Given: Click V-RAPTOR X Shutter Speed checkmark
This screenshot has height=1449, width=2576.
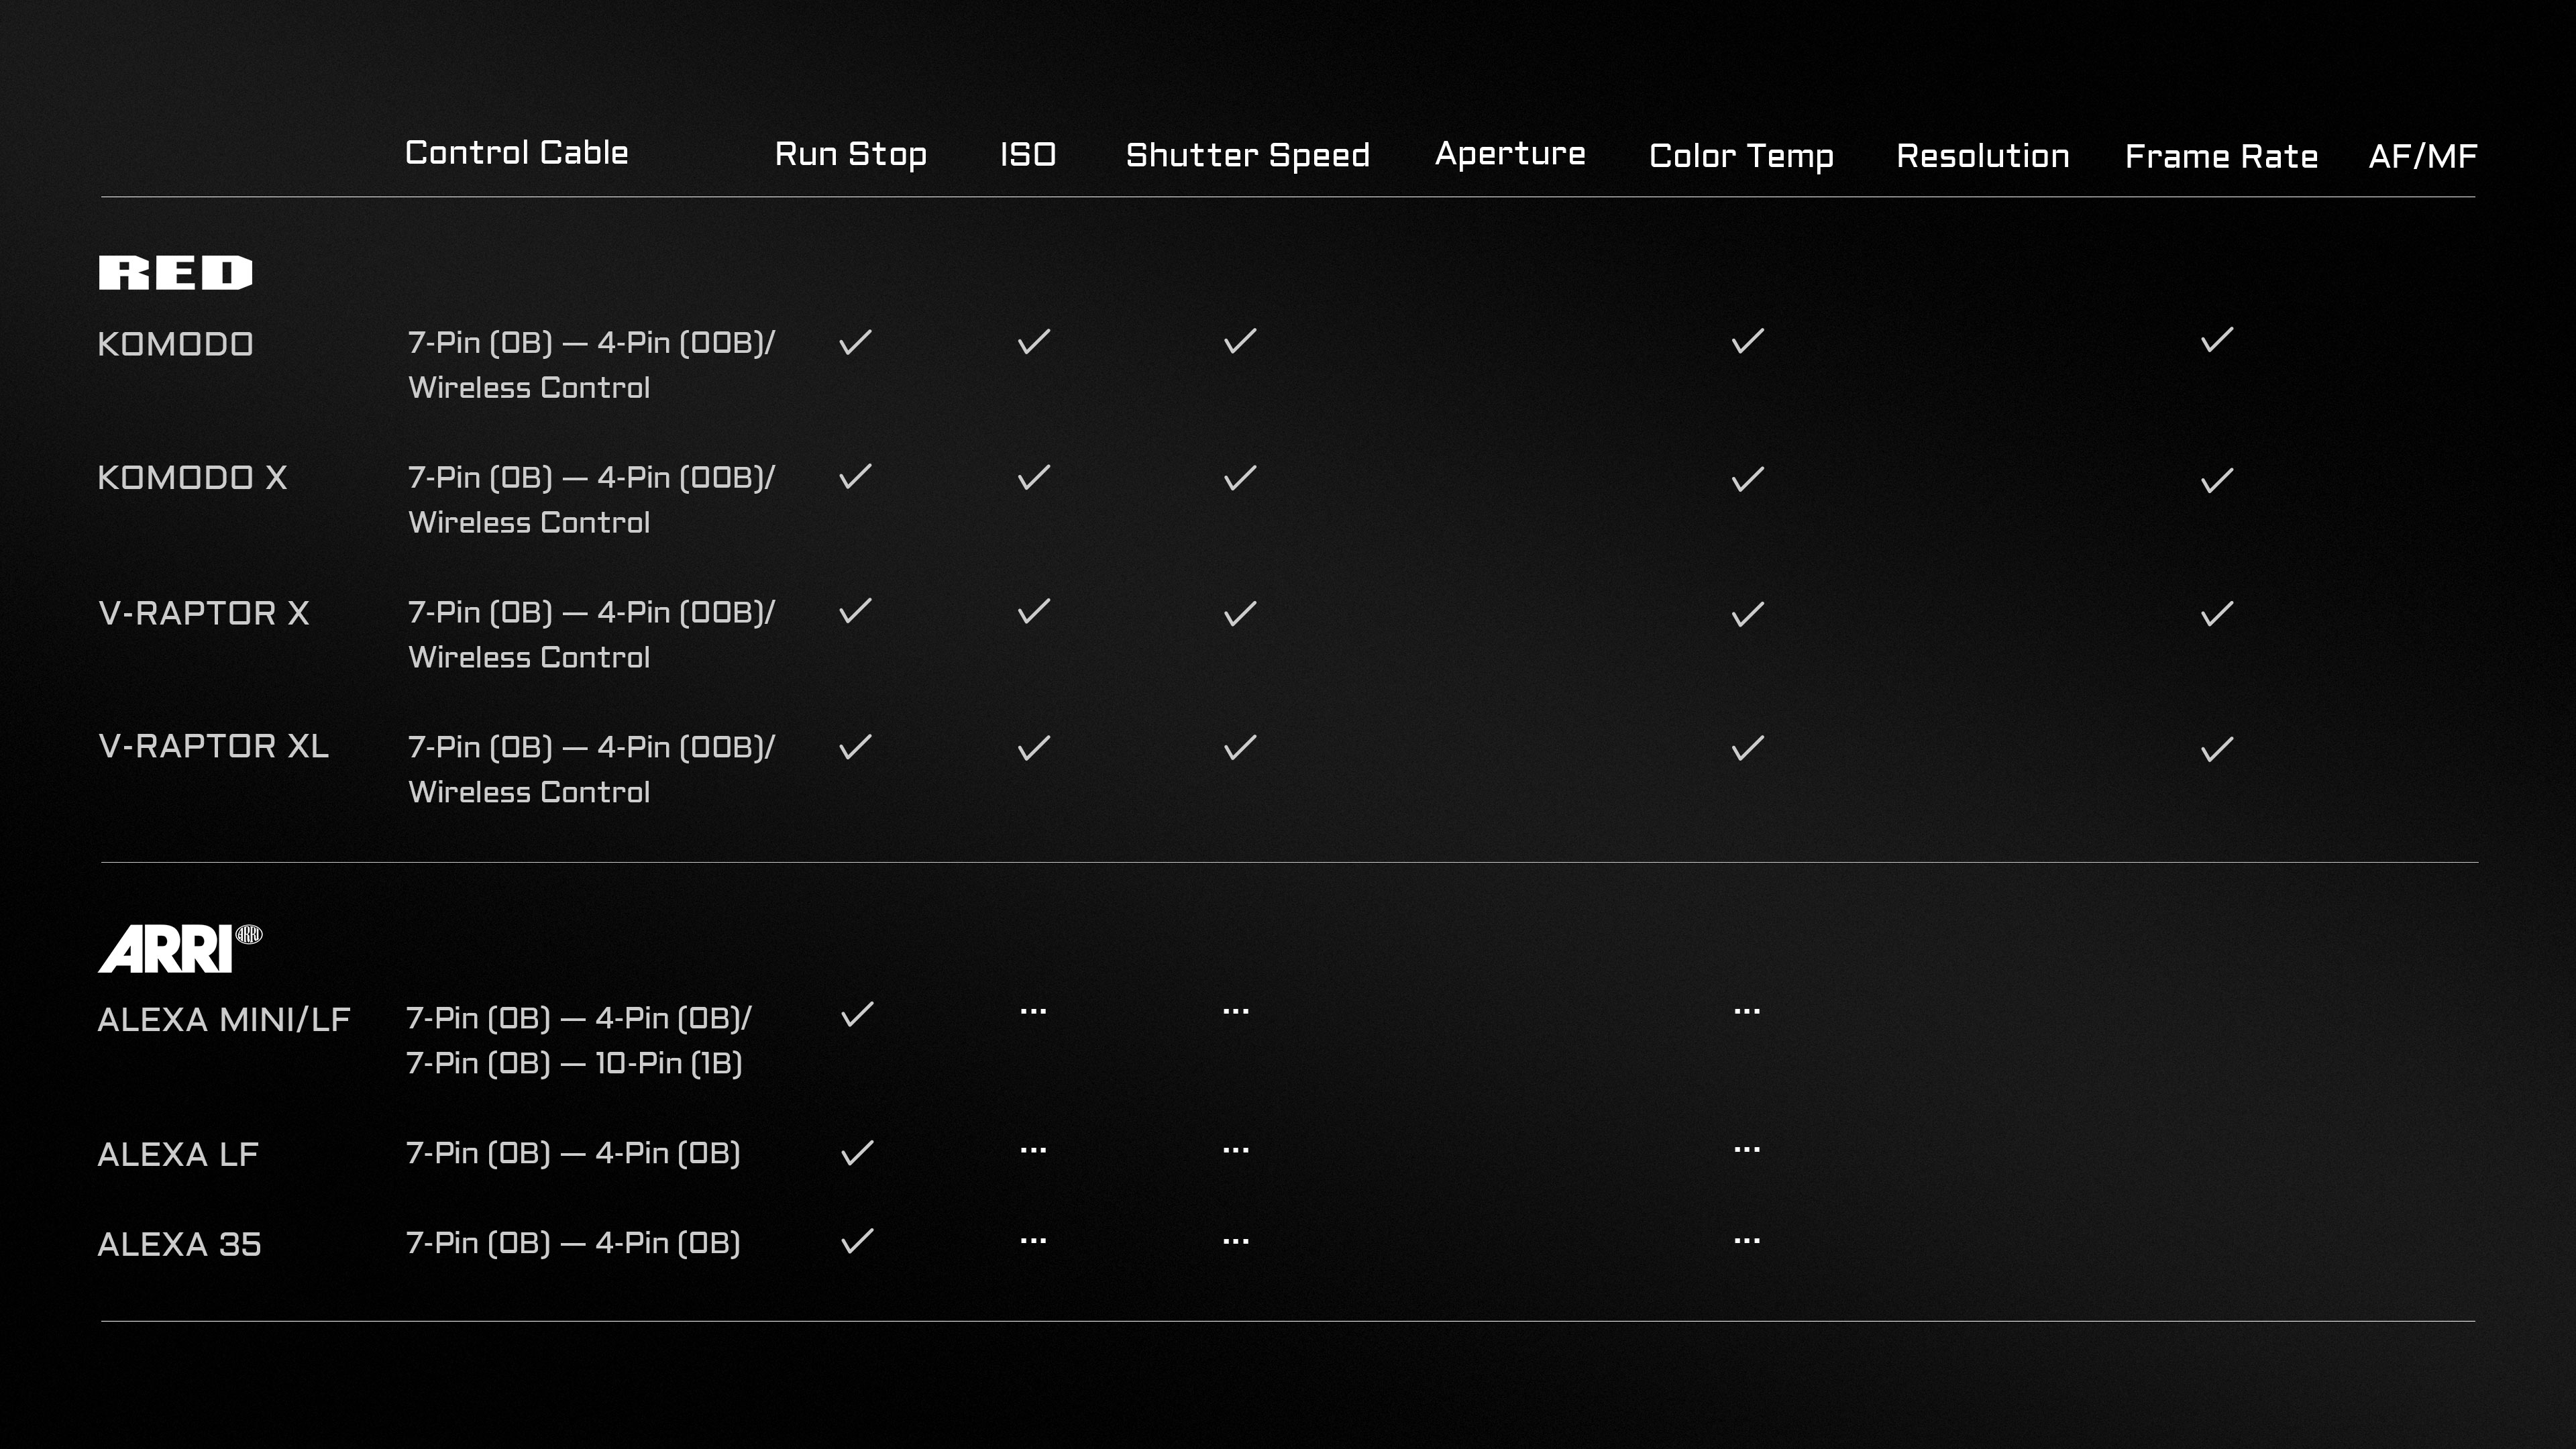Looking at the screenshot, I should (x=1240, y=613).
